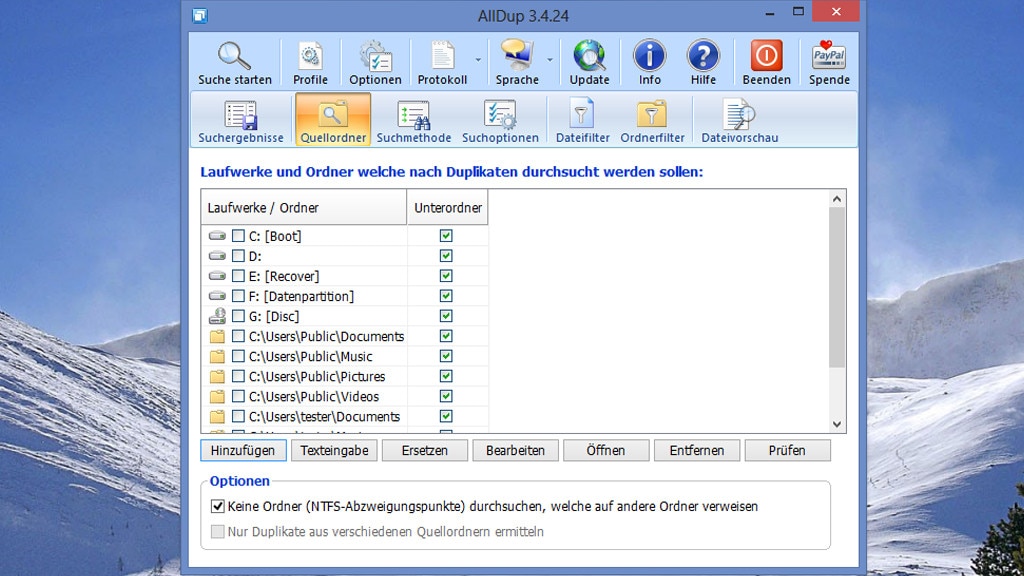
Task: Enable the C: [Boot] drive checkbox
Action: point(238,236)
